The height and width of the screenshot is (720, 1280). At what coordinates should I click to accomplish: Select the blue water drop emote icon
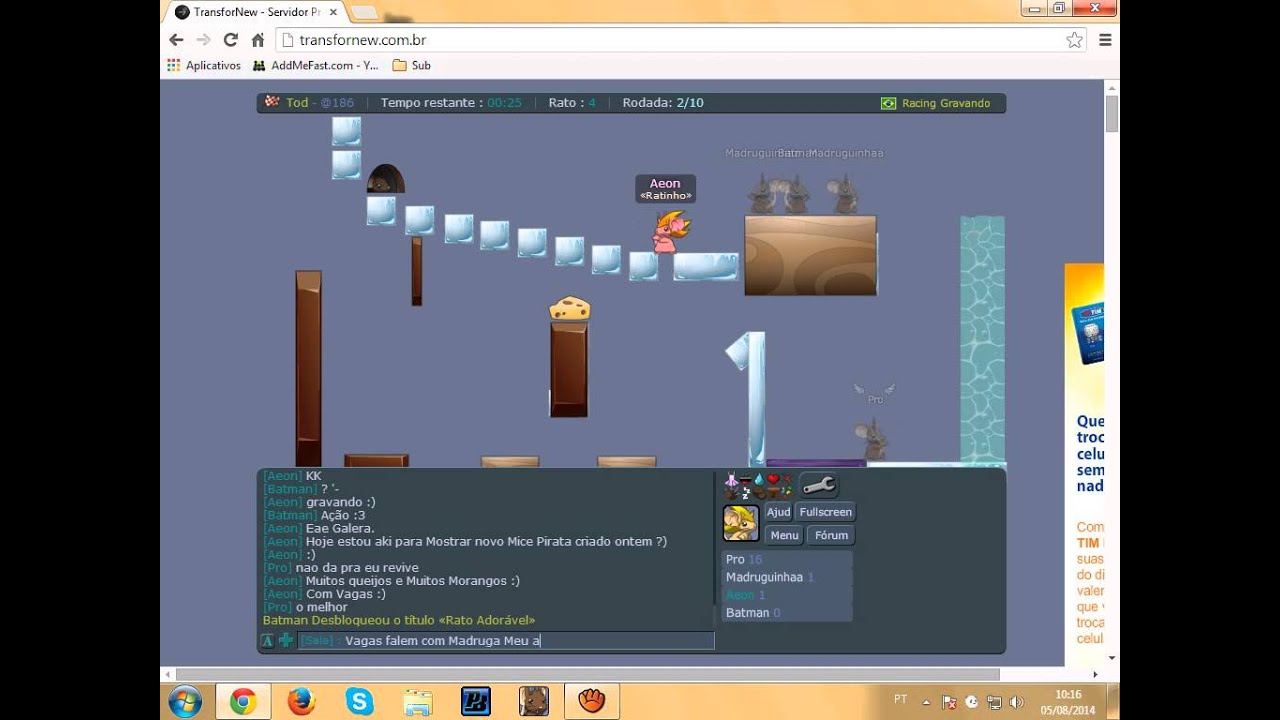760,480
